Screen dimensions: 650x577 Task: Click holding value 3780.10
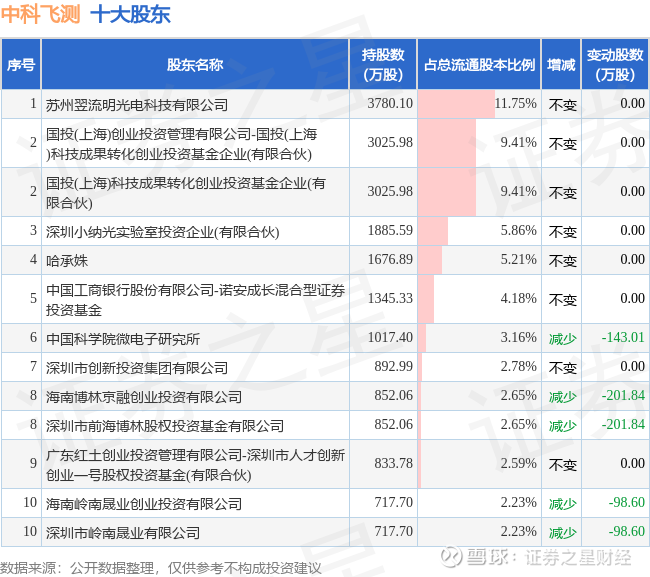click(x=390, y=103)
